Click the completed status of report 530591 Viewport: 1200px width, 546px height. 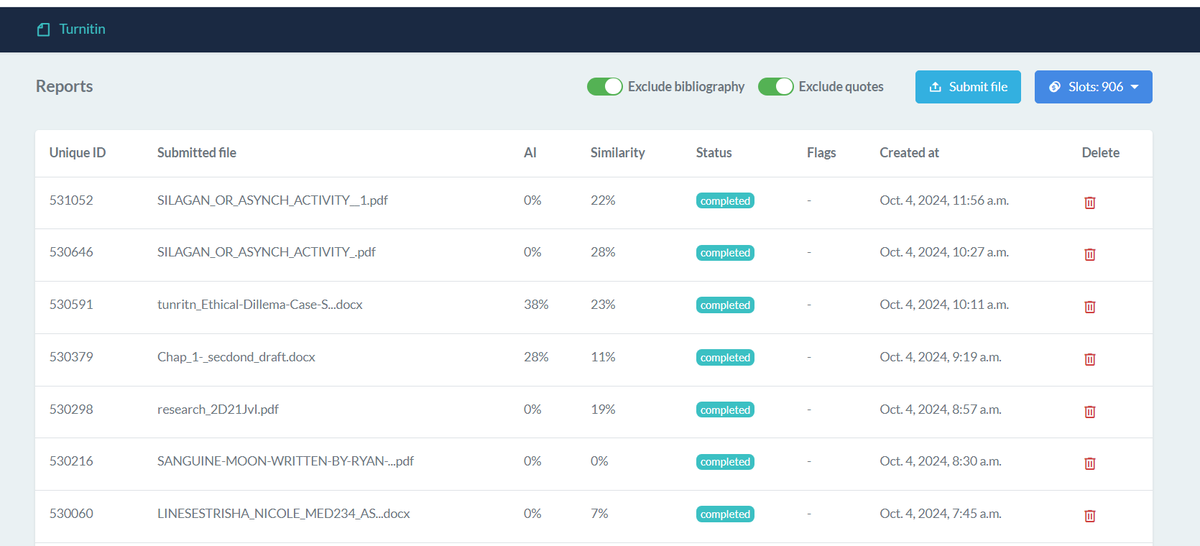pos(725,305)
